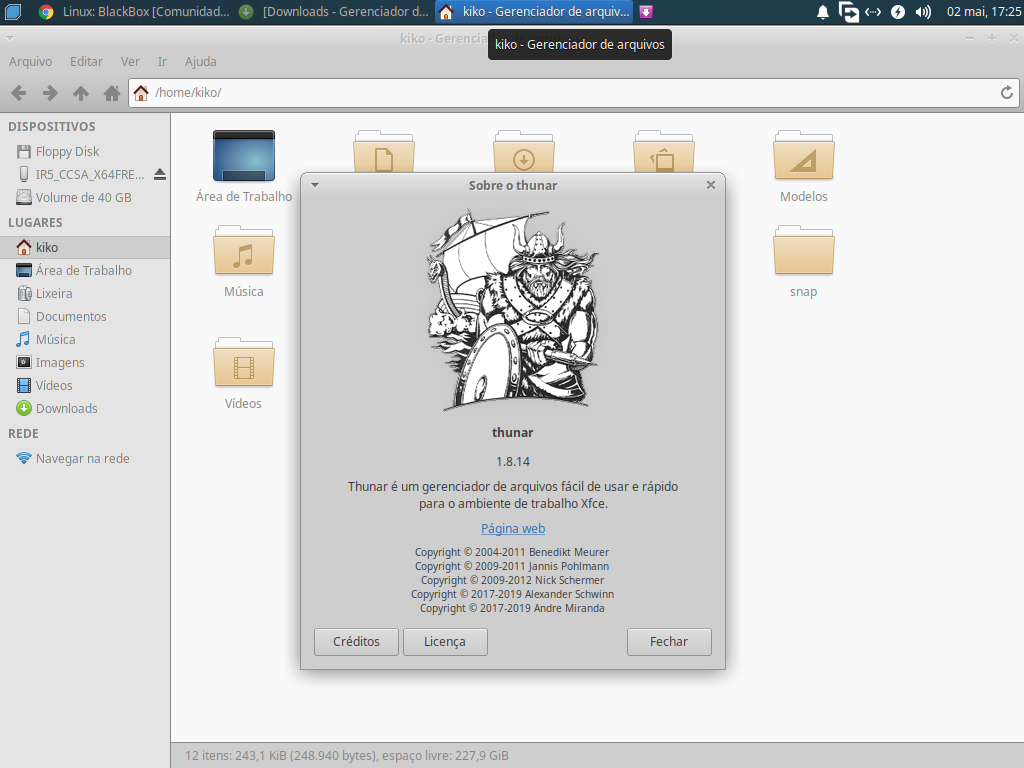Select Navegar na rede in sidebar
Screen dimensions: 1024x768
[85, 458]
